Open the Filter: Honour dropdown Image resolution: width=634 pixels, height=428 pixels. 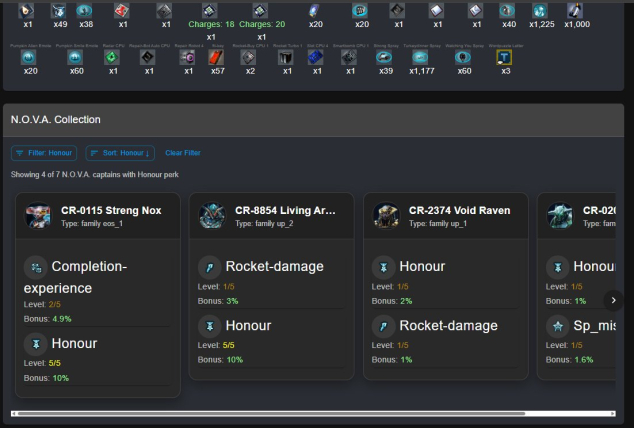coord(44,153)
